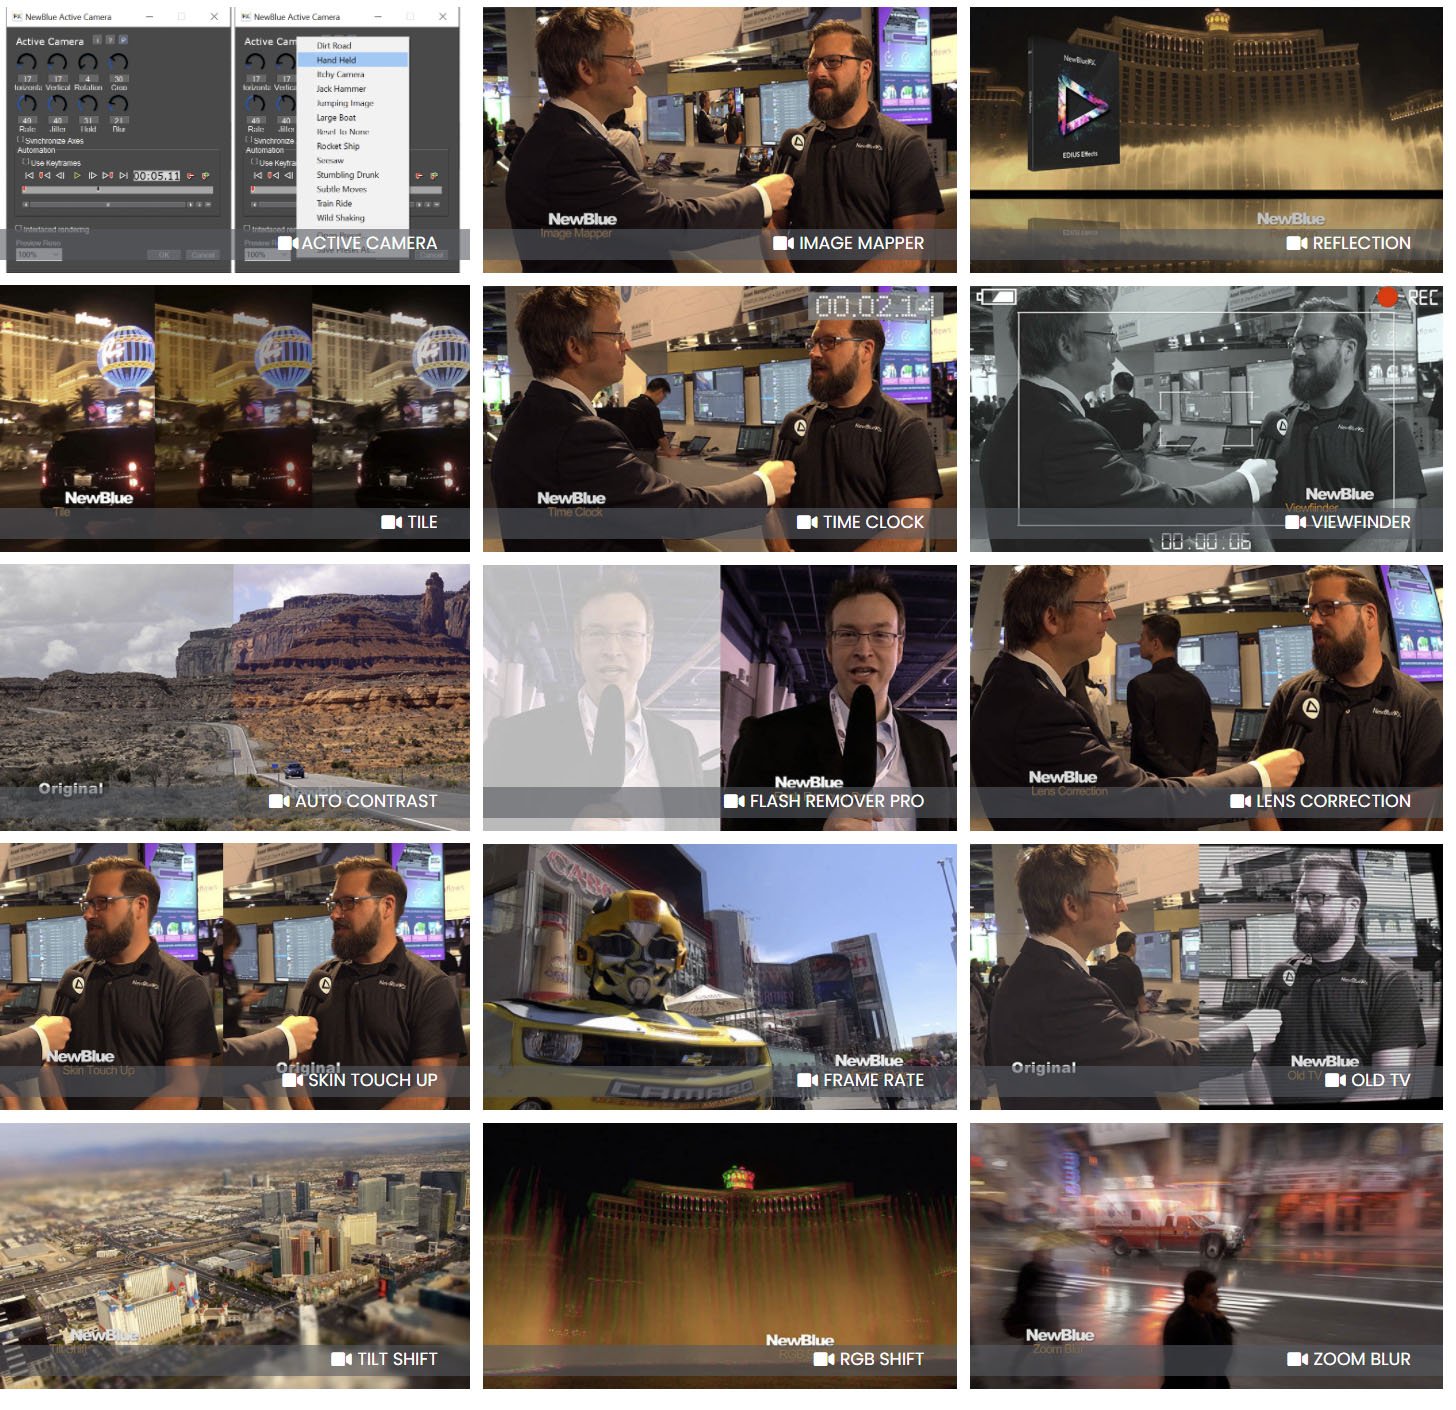
Task: Check Use Keyframes in the left window
Action: (26, 162)
